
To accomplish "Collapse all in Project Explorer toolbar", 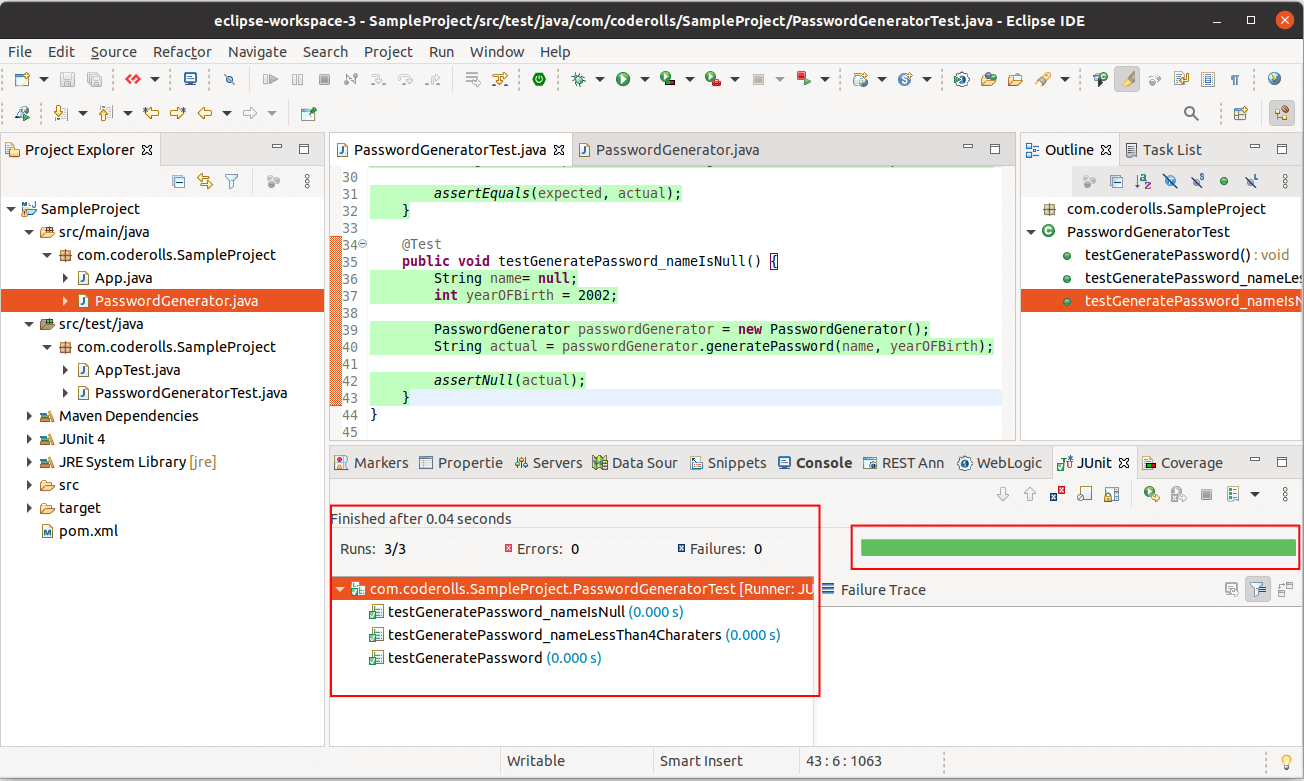I will 178,181.
